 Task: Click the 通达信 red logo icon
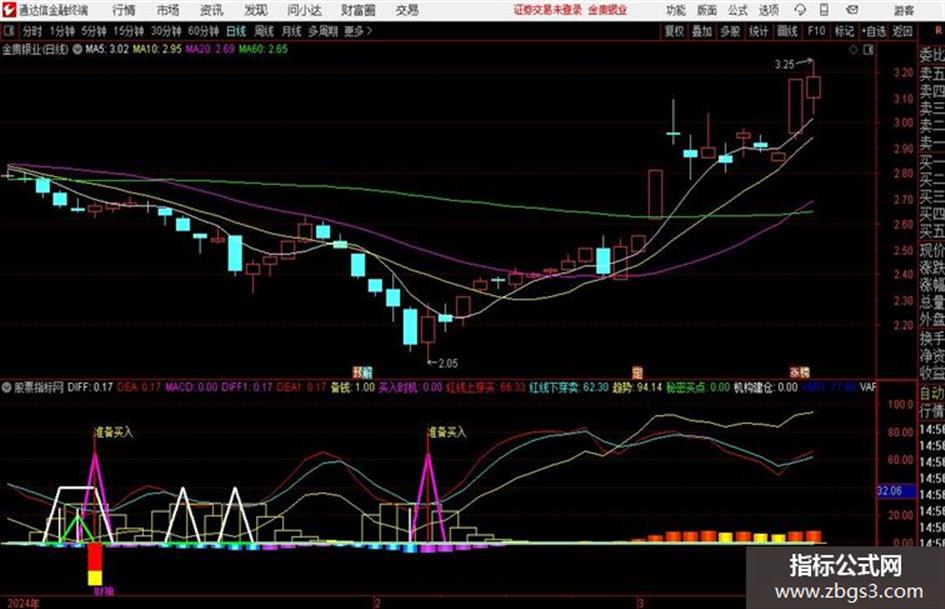pos(10,10)
